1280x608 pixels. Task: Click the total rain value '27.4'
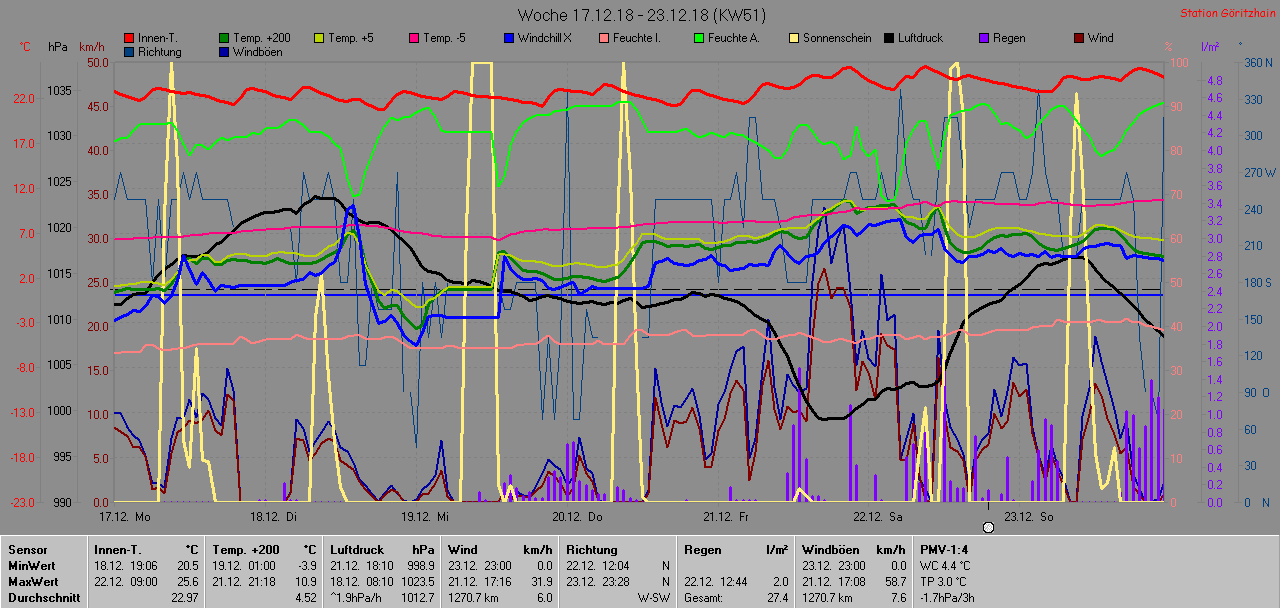click(x=776, y=597)
